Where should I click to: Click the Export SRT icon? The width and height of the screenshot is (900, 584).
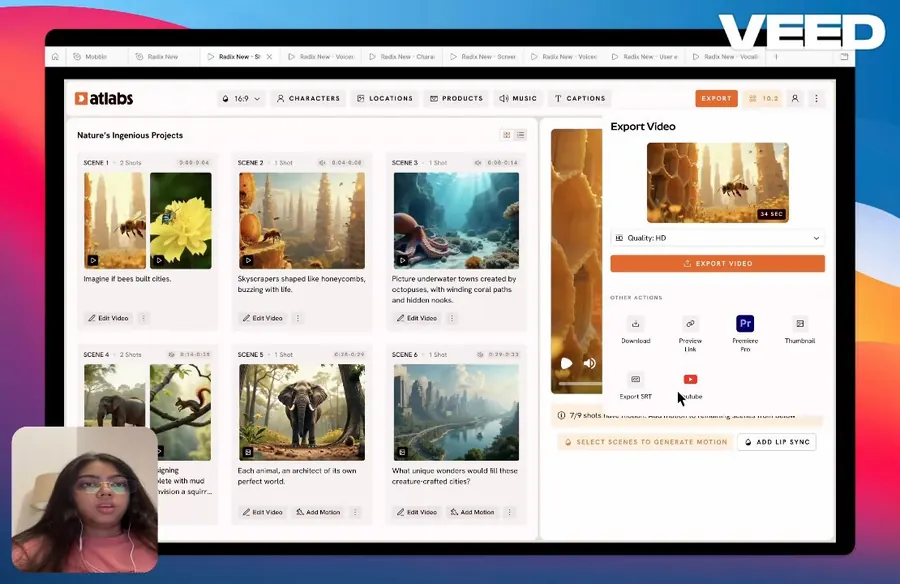point(635,380)
